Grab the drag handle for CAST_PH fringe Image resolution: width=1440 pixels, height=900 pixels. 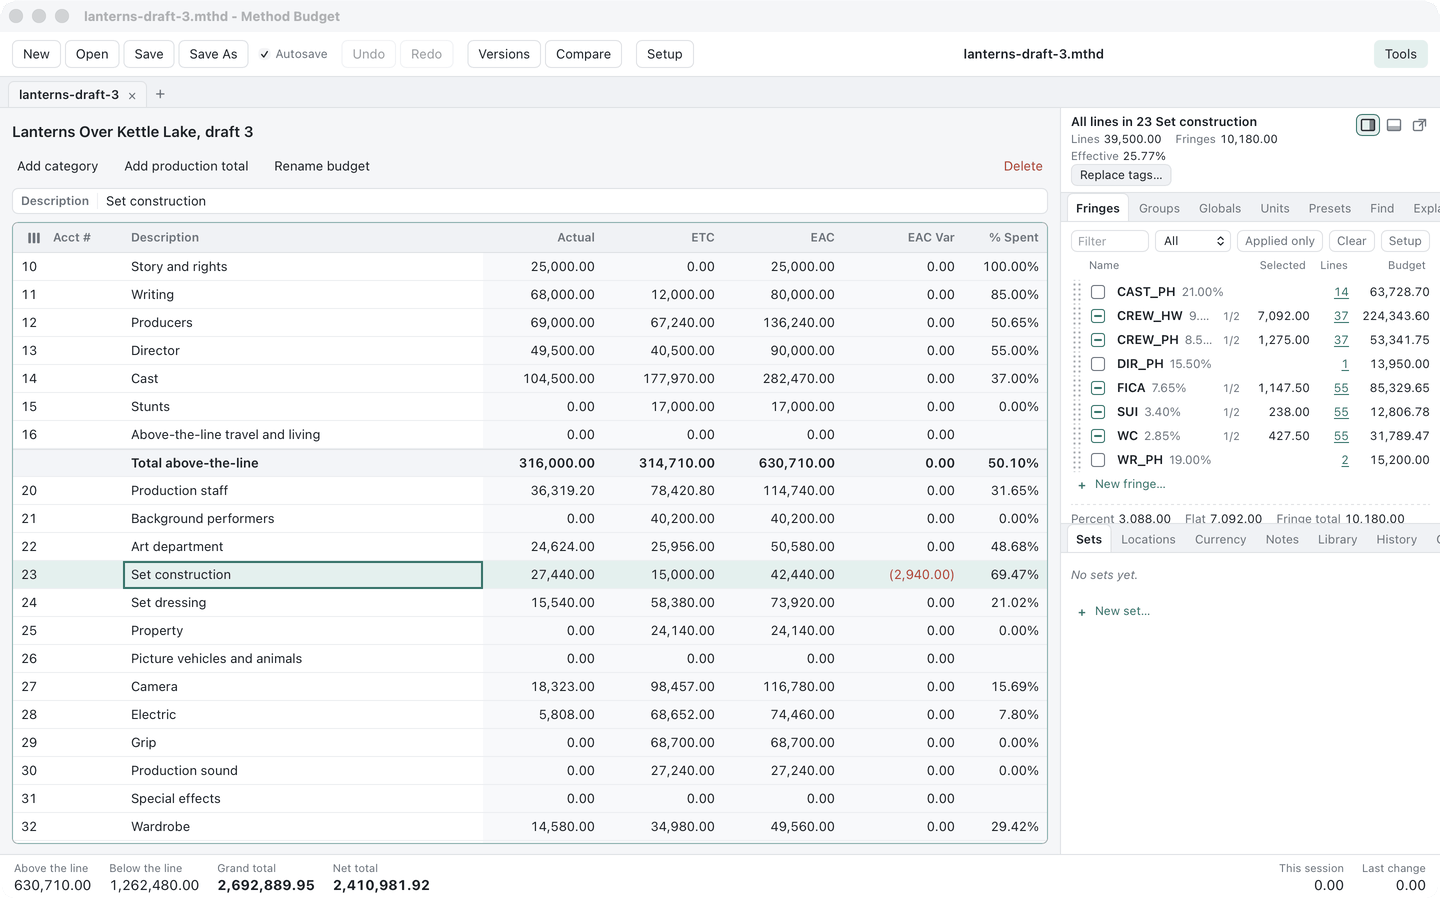(1077, 292)
